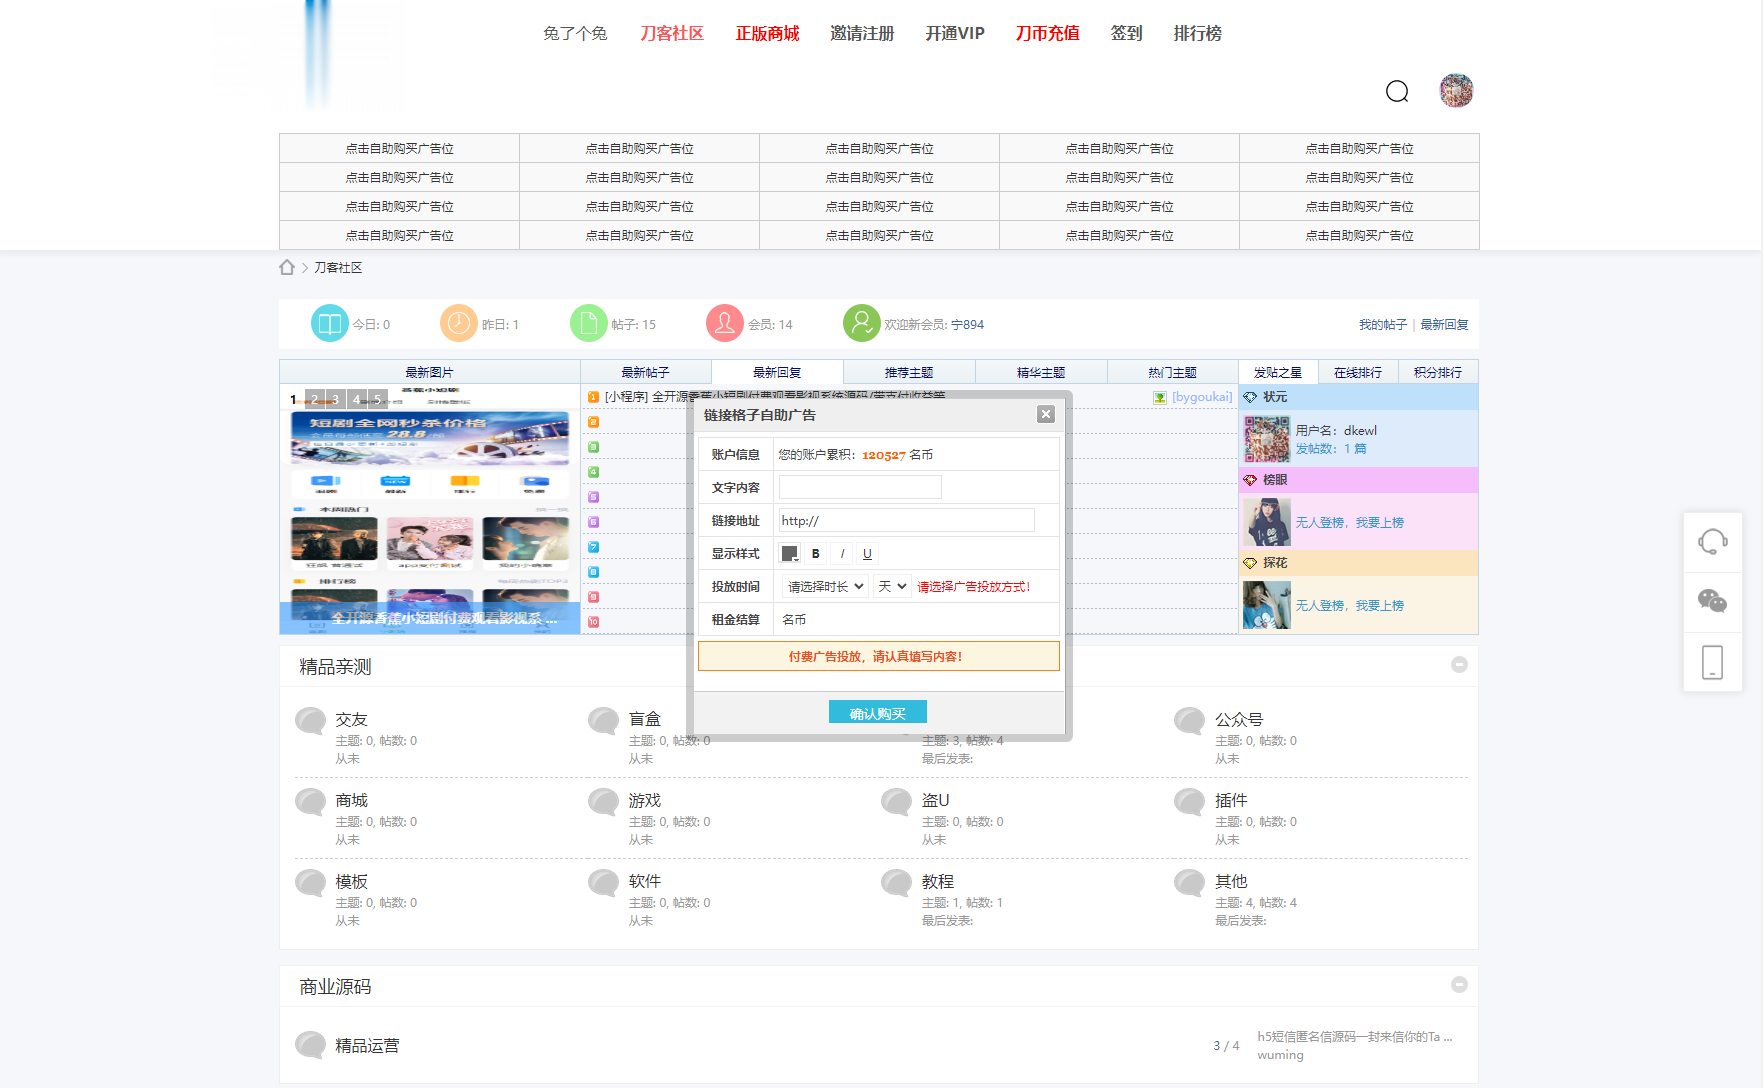Image resolution: width=1763 pixels, height=1088 pixels.
Task: Click the search magnifier icon
Action: click(1397, 91)
